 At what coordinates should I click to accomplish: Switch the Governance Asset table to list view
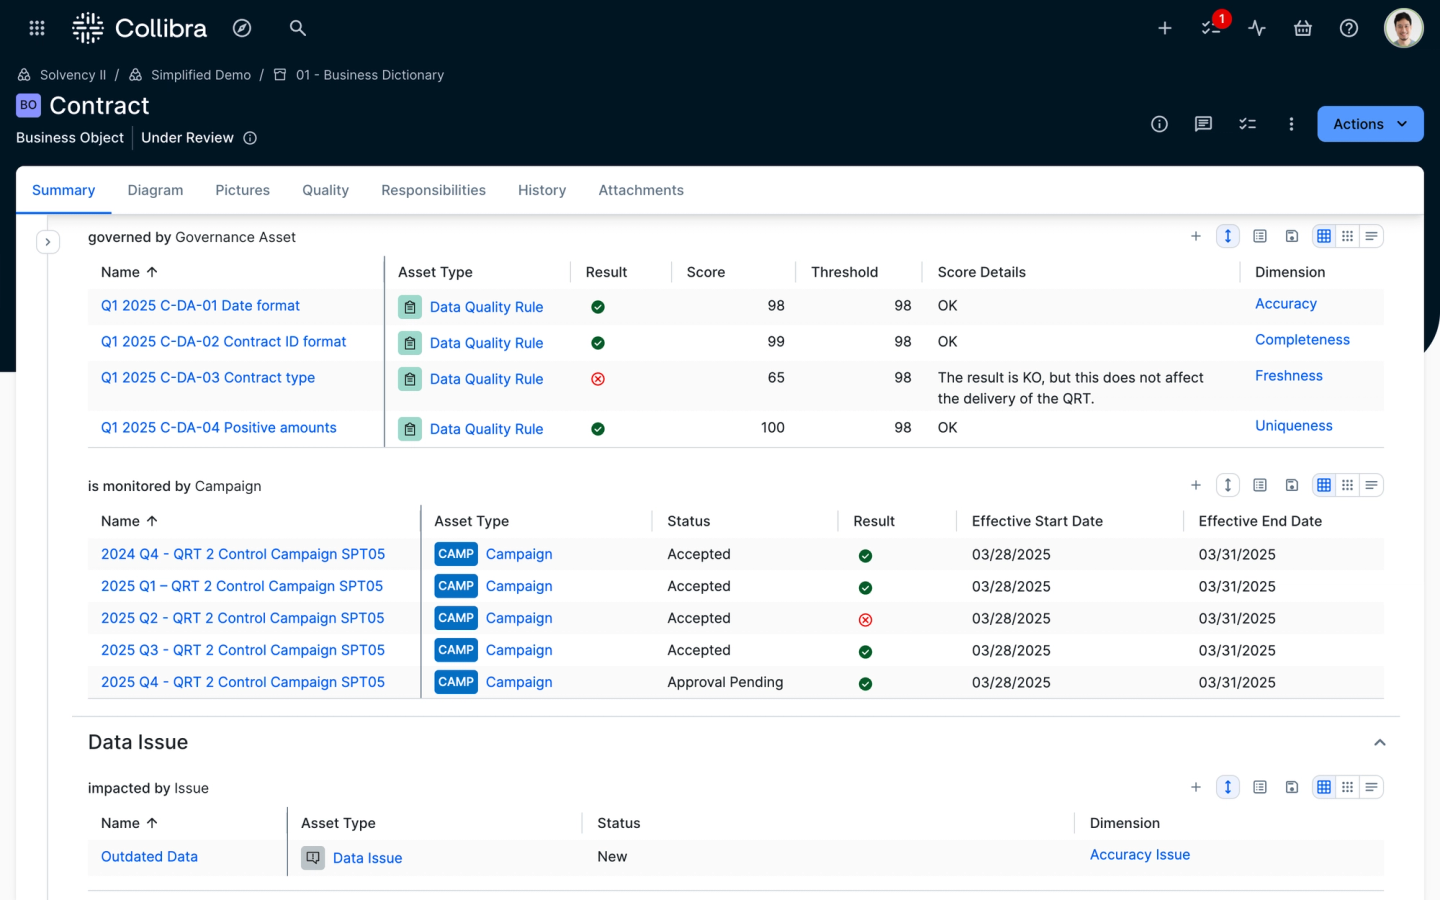pyautogui.click(x=1371, y=236)
